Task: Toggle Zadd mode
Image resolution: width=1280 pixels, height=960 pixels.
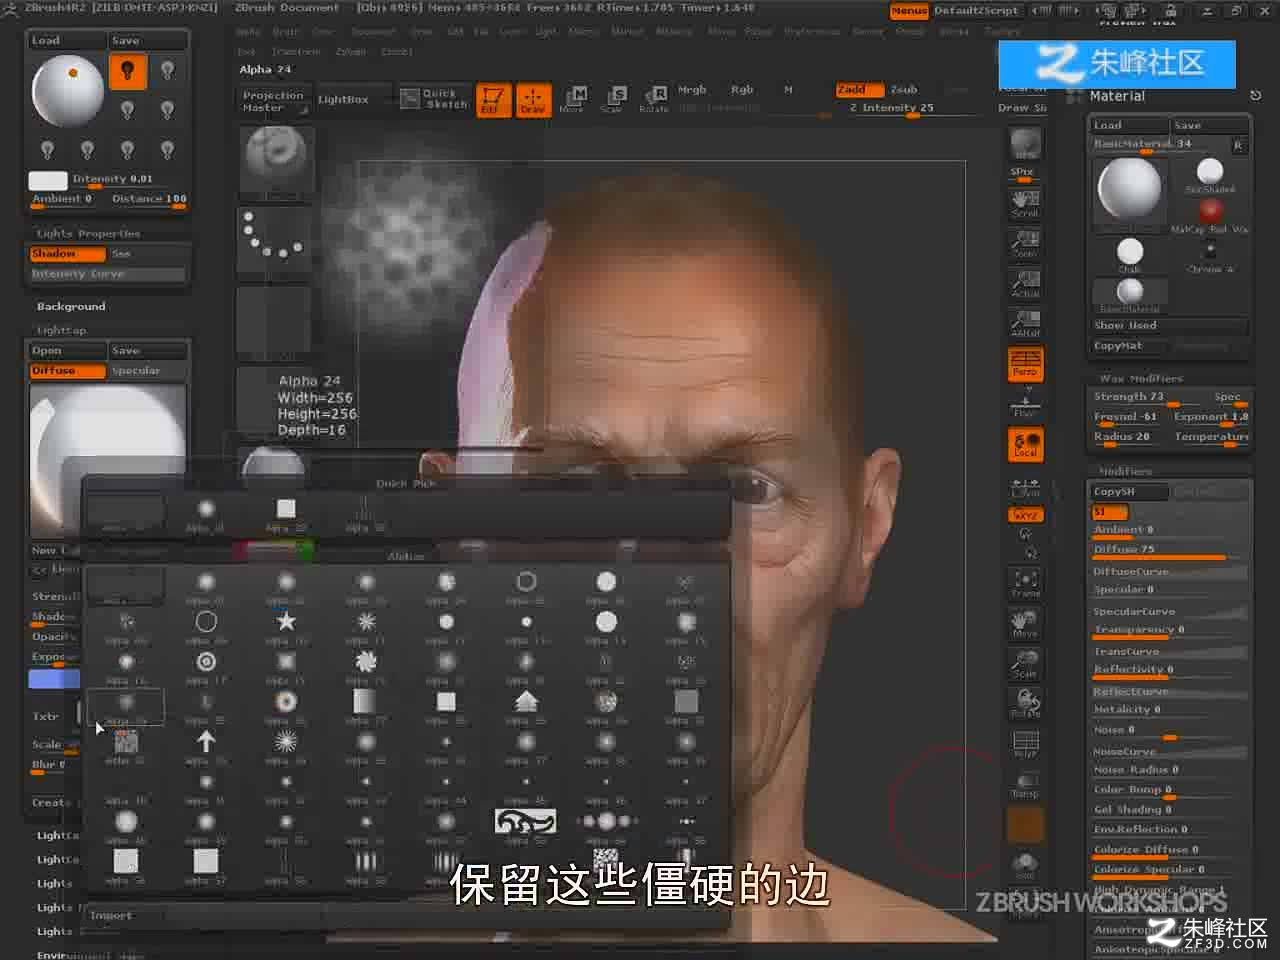Action: tap(860, 90)
